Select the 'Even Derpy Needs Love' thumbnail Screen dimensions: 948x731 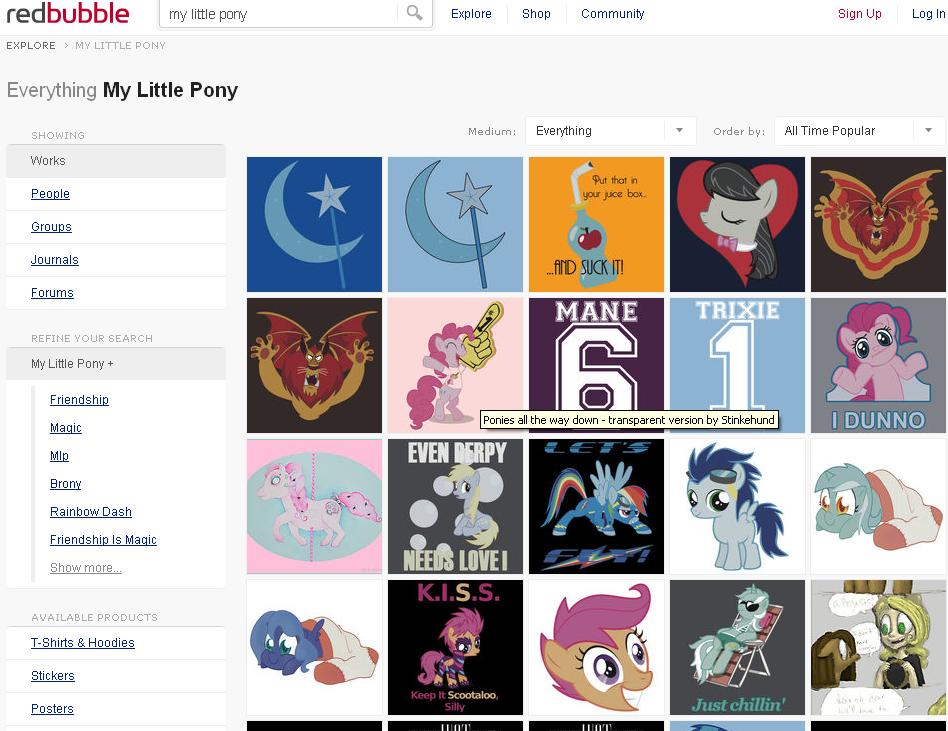[x=455, y=506]
